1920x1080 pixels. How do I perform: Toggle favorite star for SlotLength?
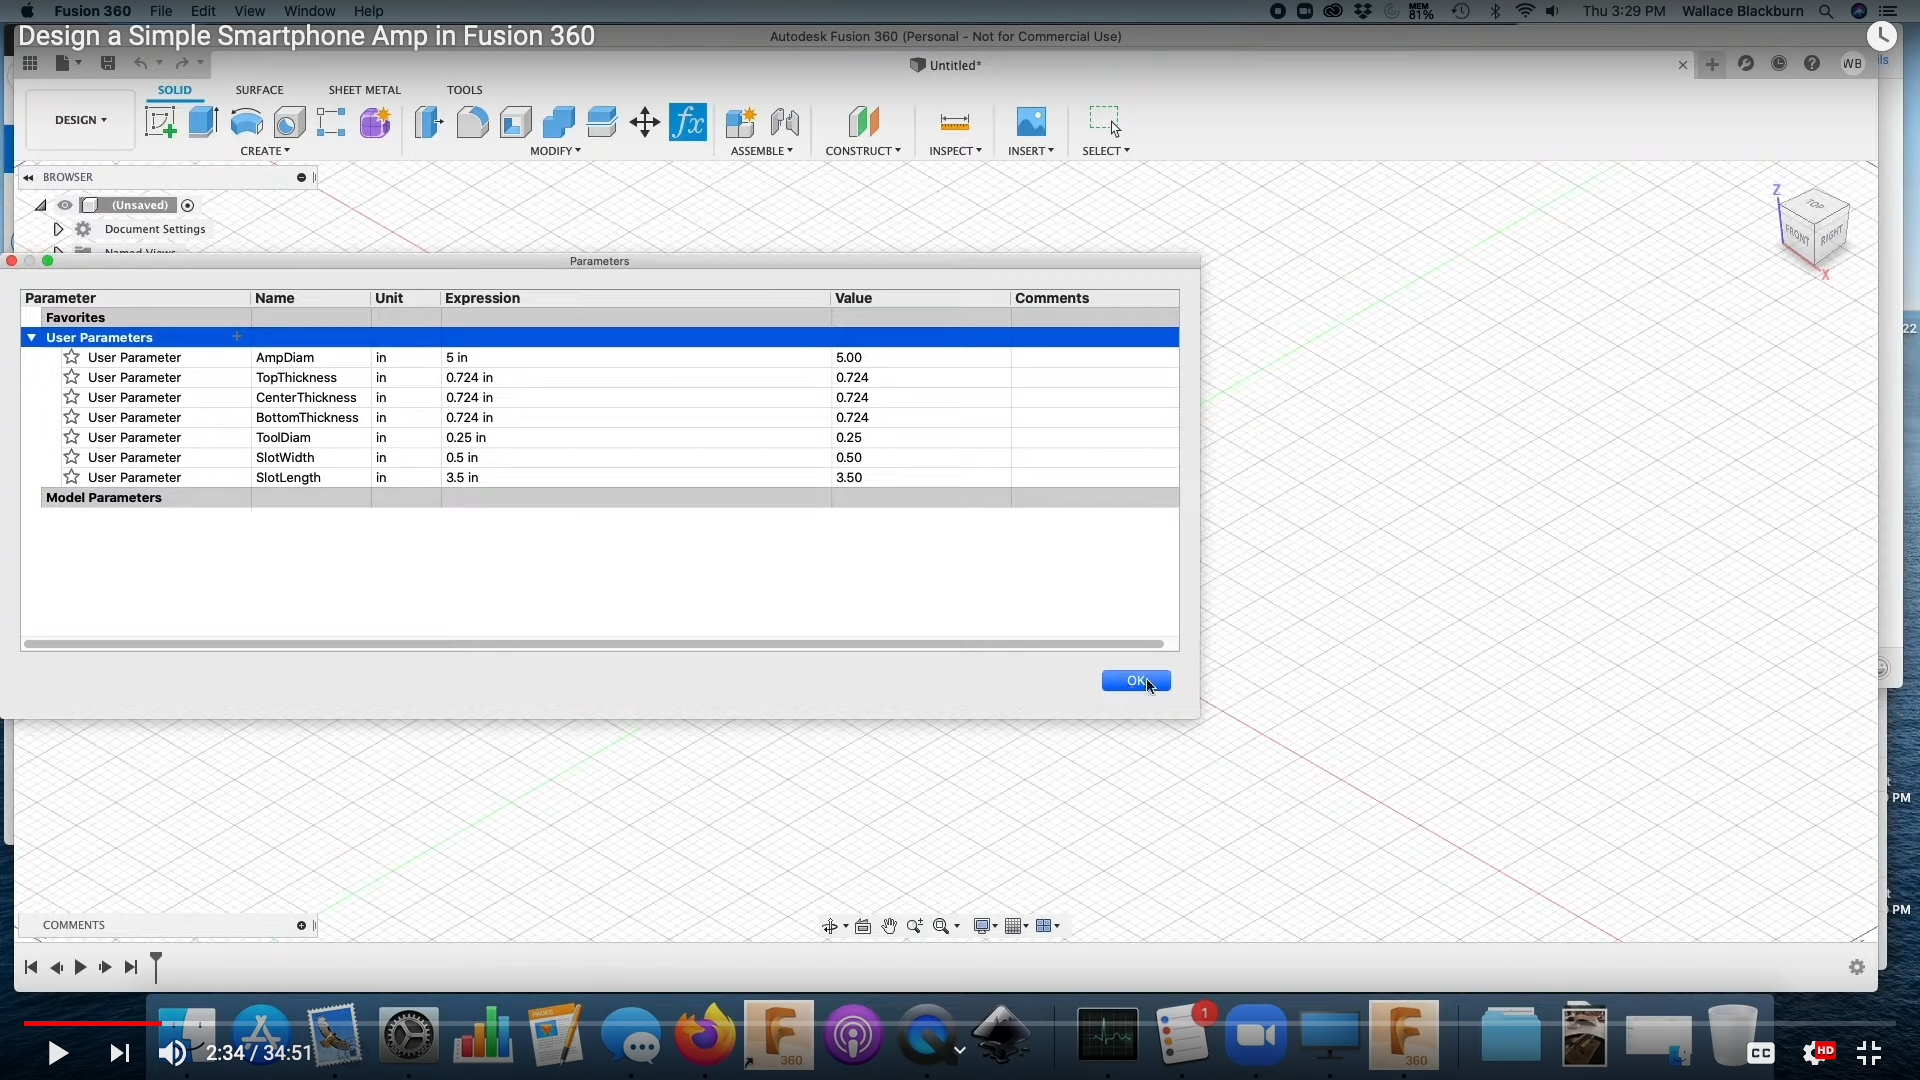pyautogui.click(x=71, y=477)
